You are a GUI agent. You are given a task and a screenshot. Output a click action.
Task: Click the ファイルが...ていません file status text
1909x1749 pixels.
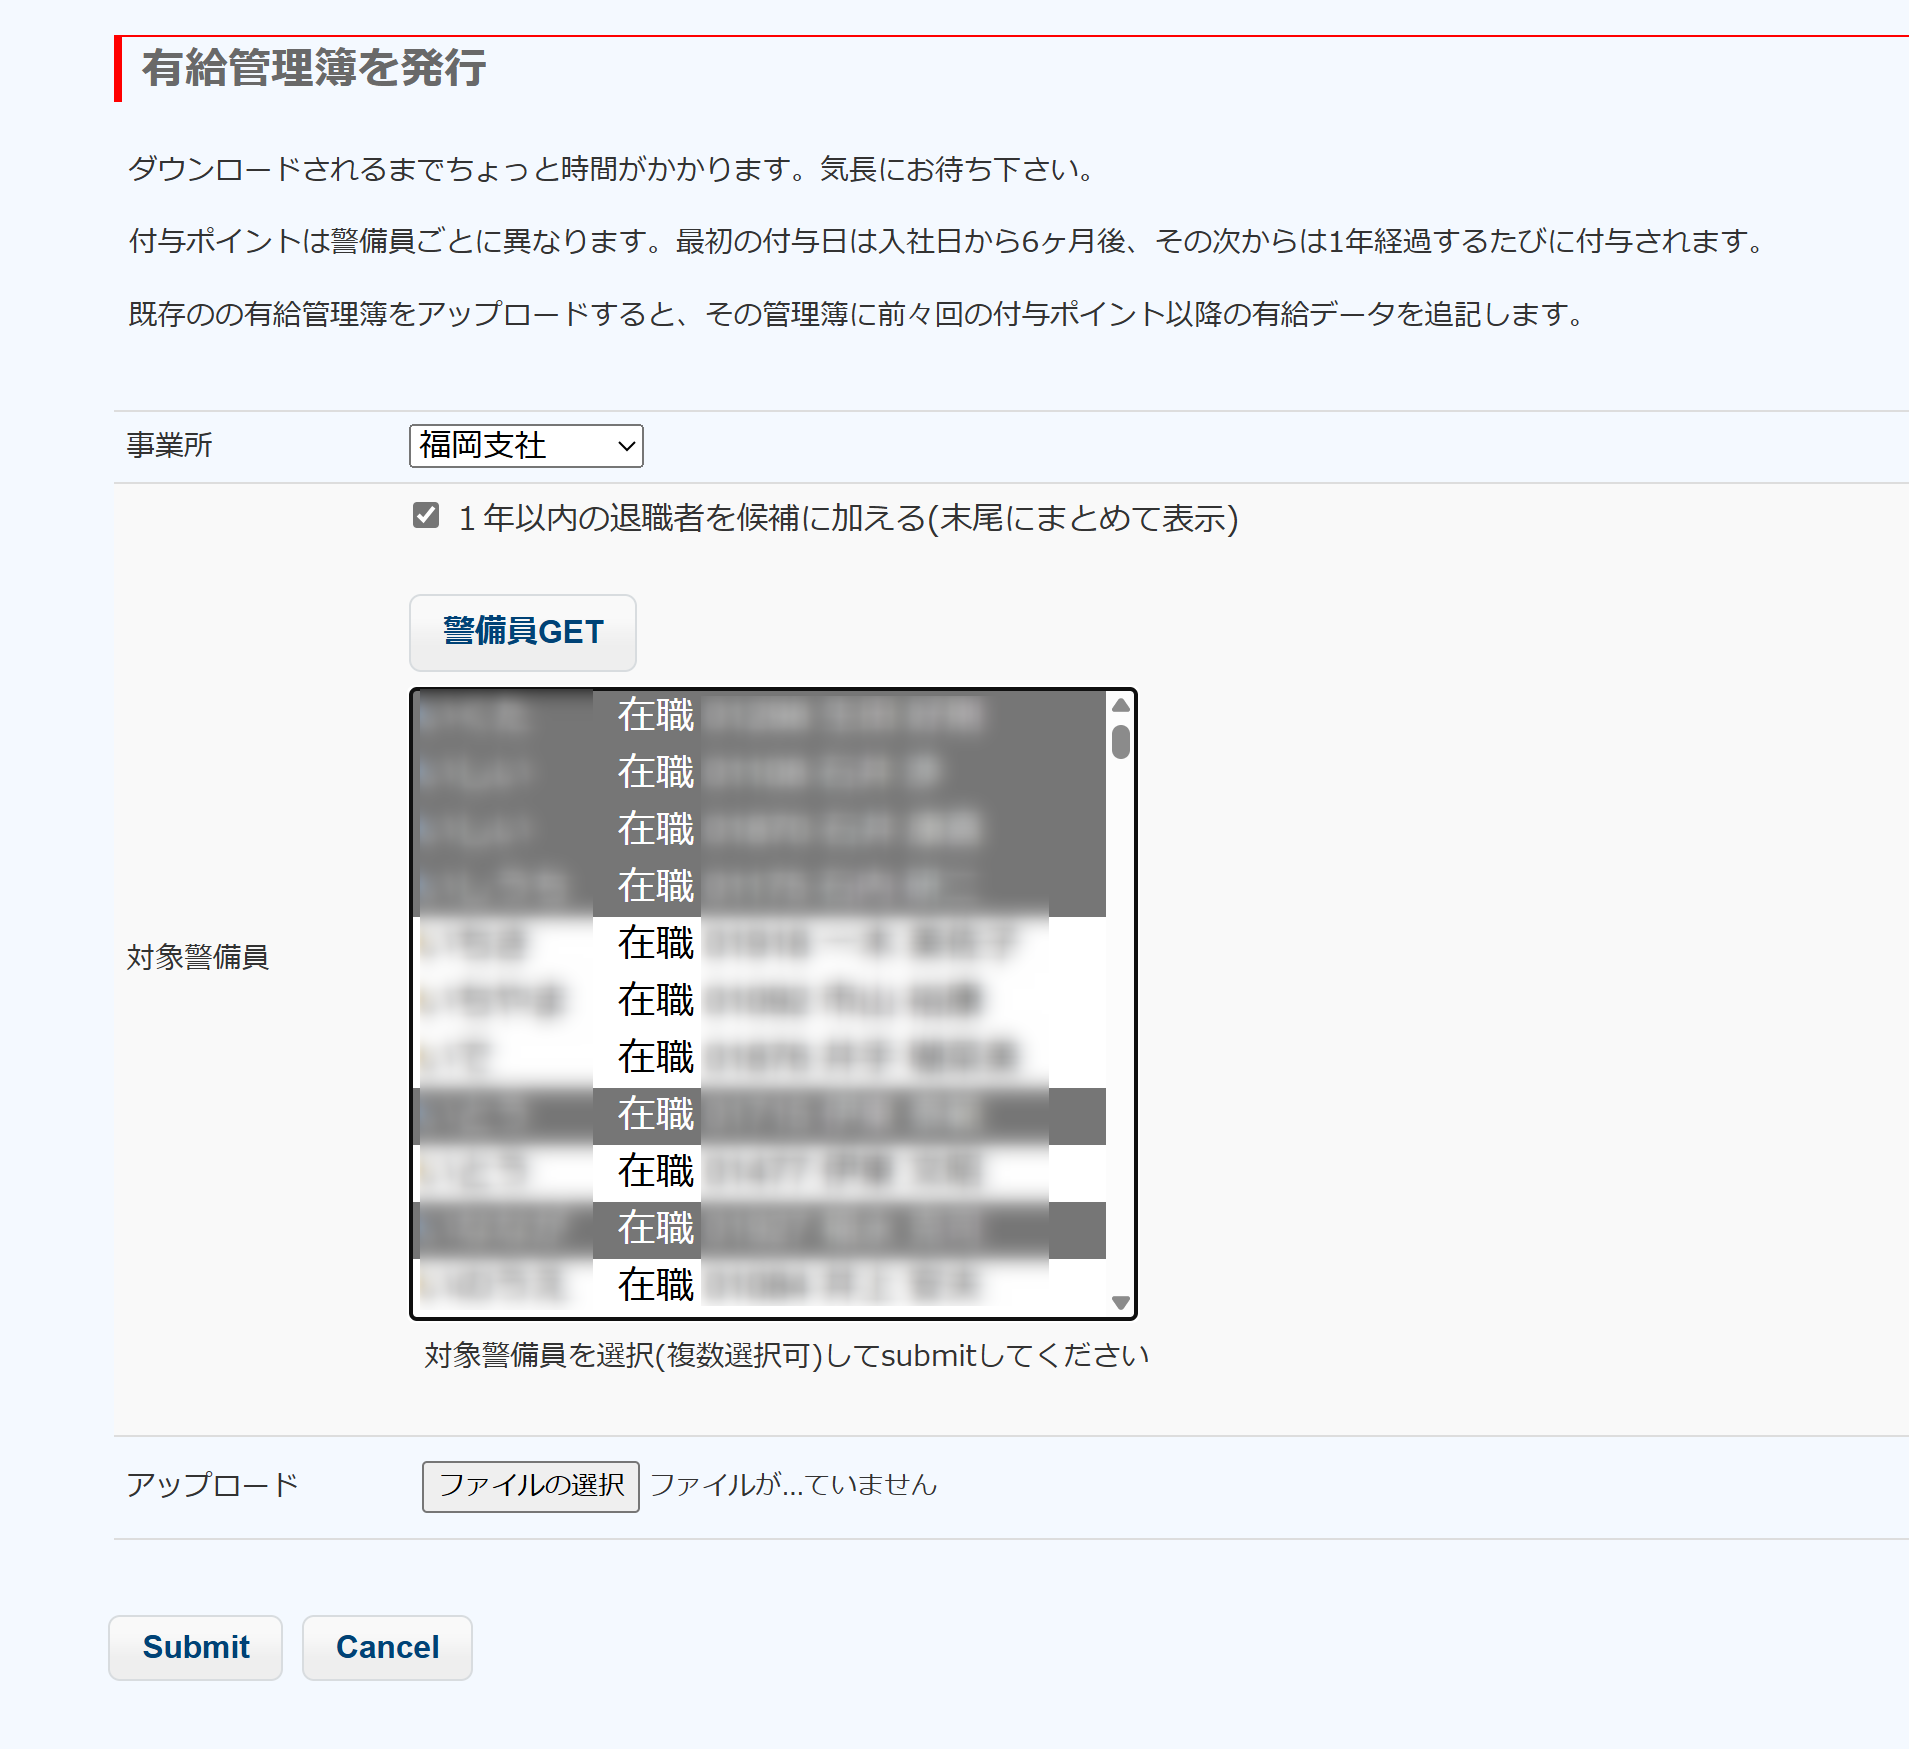tap(794, 1486)
